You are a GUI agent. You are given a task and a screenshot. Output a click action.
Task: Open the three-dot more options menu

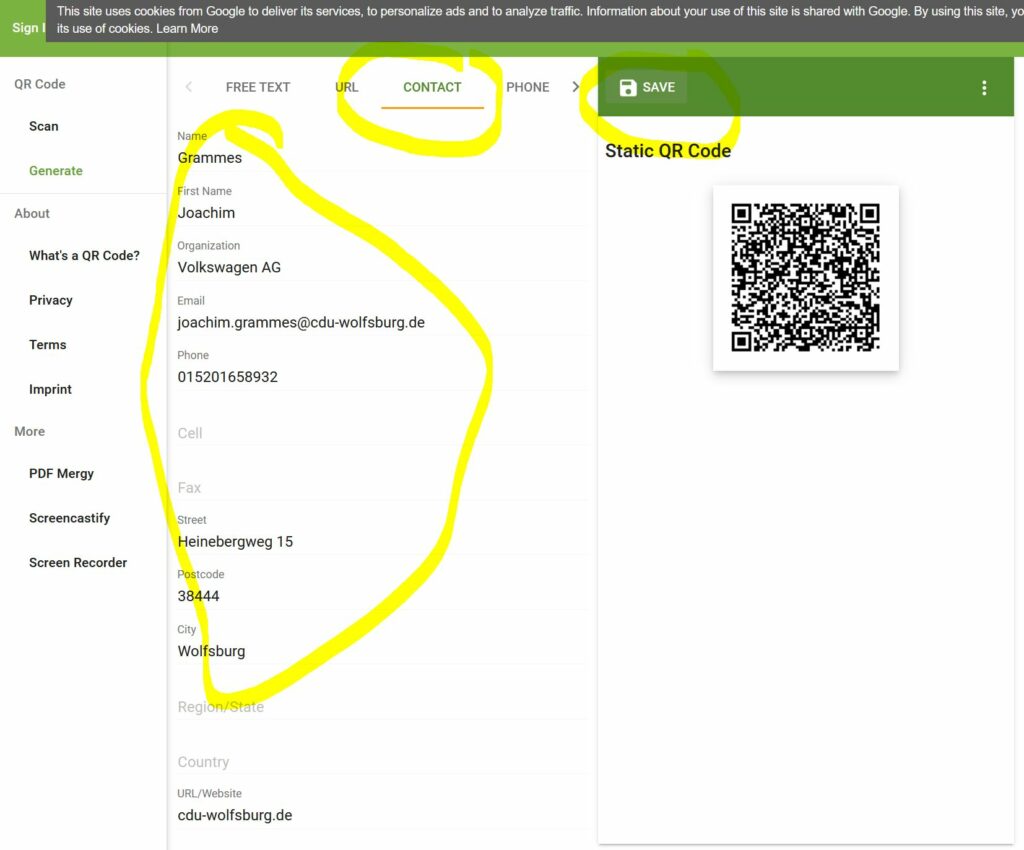[x=984, y=88]
